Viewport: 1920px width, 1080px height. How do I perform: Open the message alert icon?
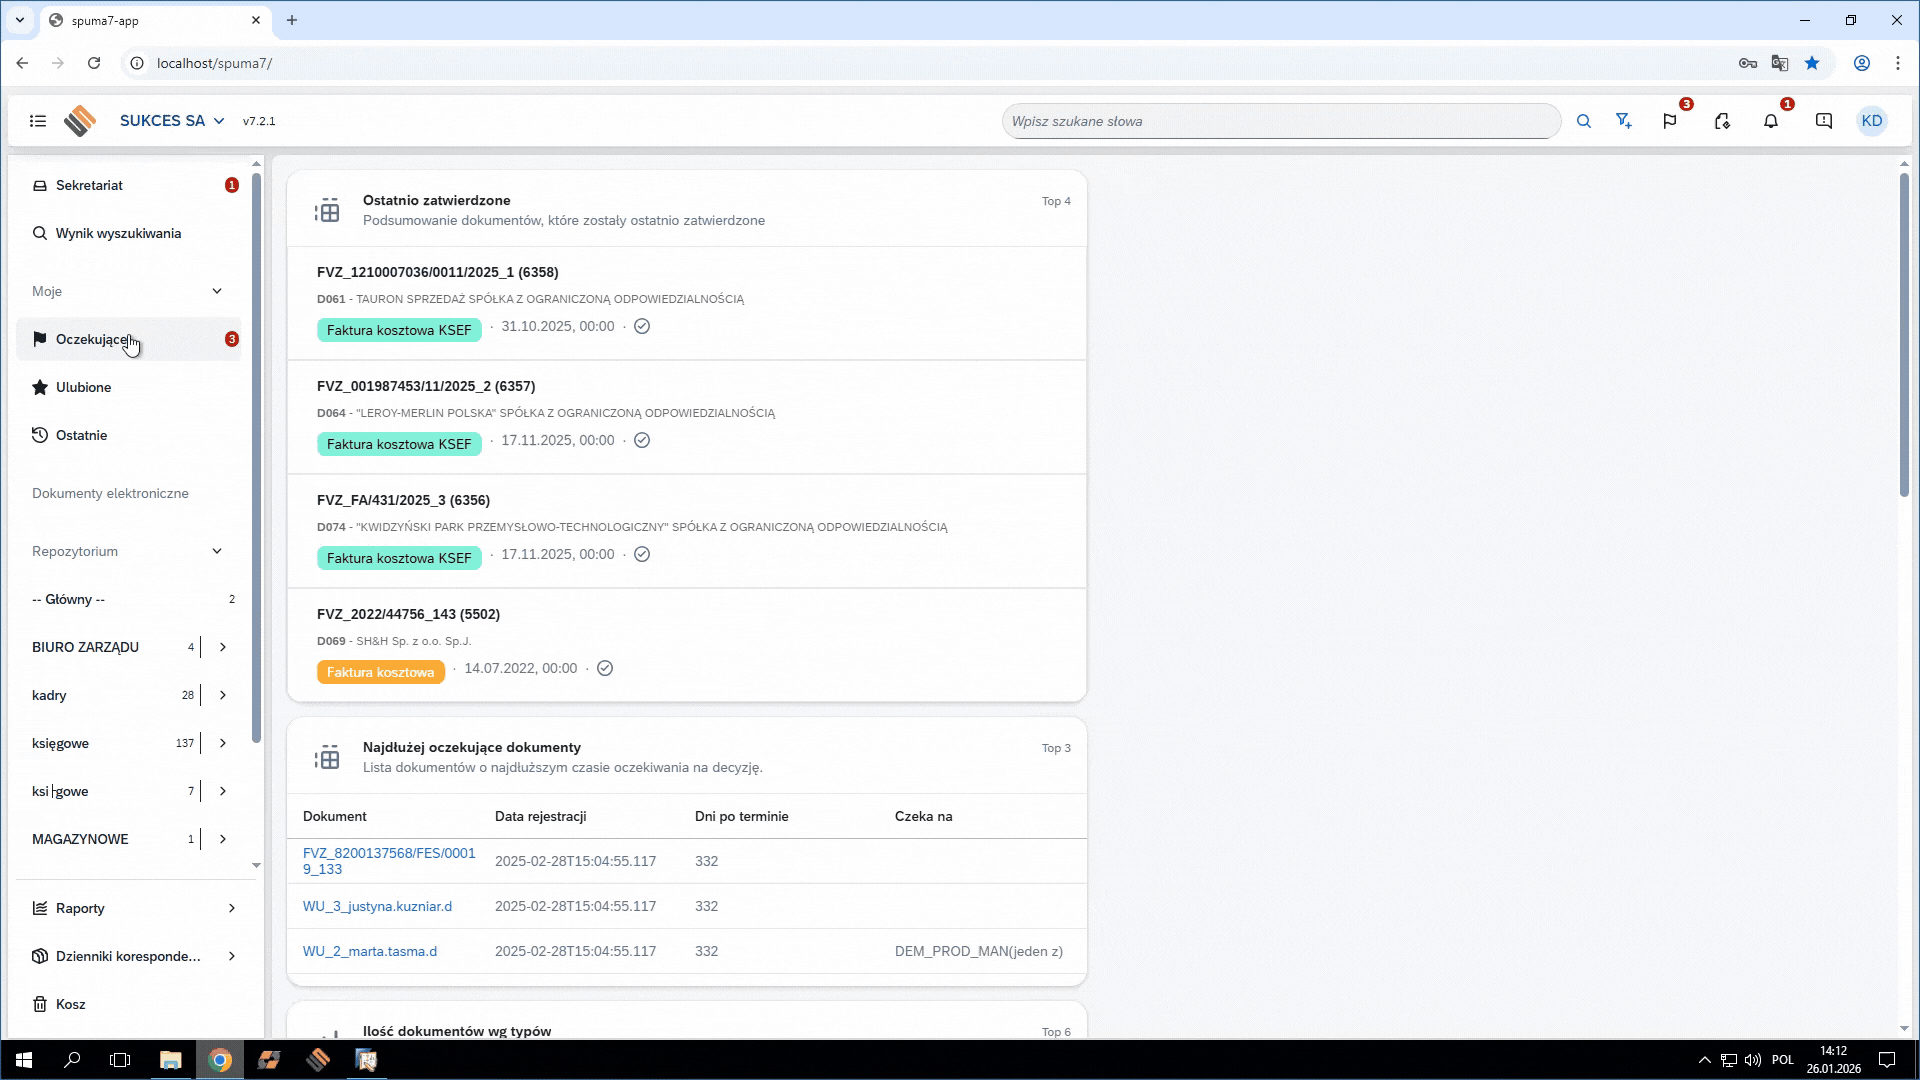1824,121
